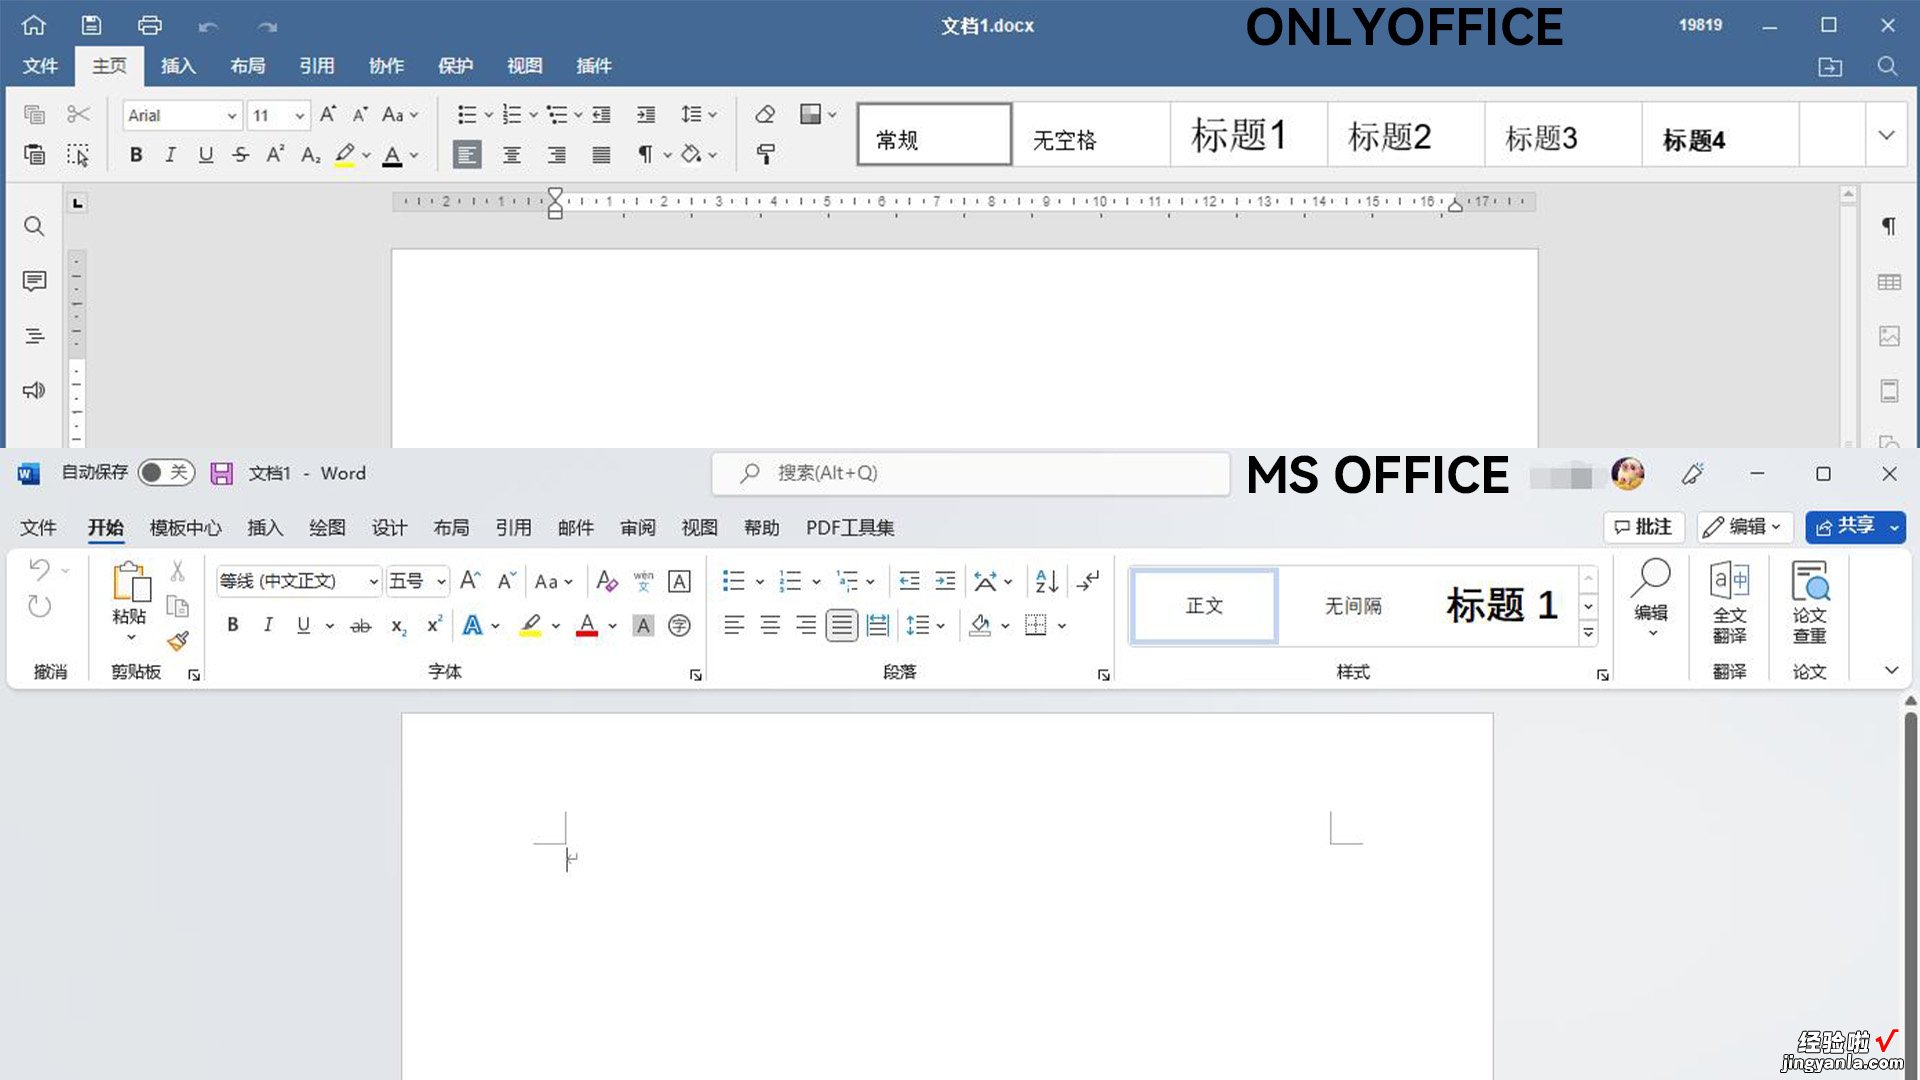Toggle ONLYOFFICE align left button
Viewport: 1920px width, 1080px height.
(467, 154)
